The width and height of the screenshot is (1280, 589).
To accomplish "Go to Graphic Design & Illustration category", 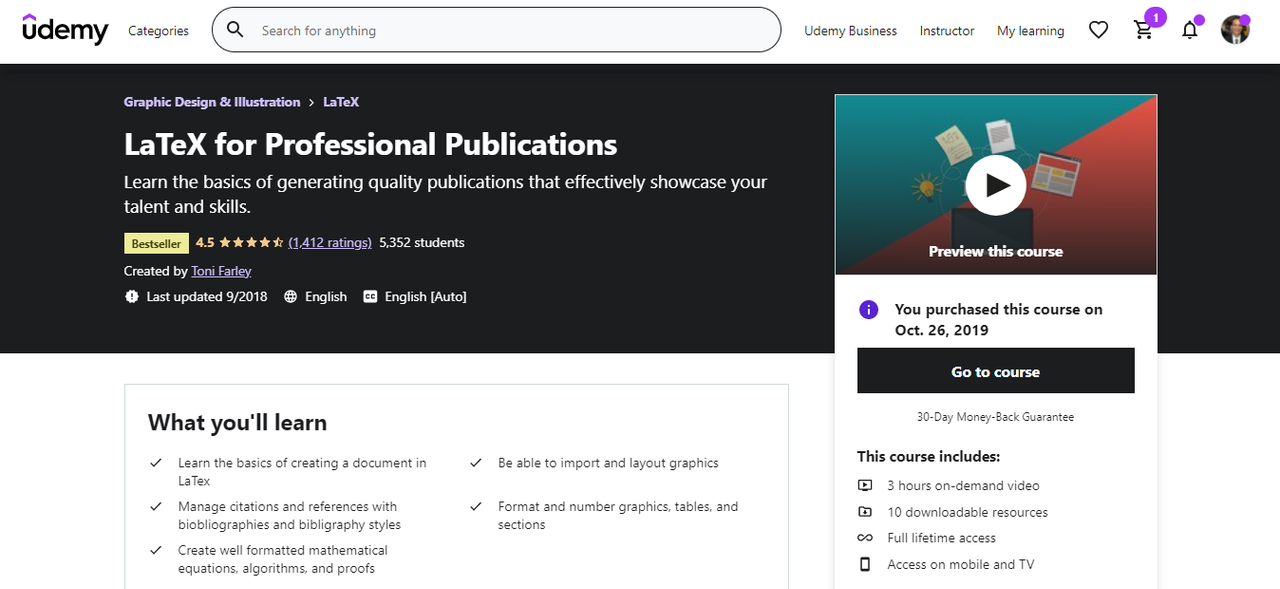I will [x=212, y=102].
